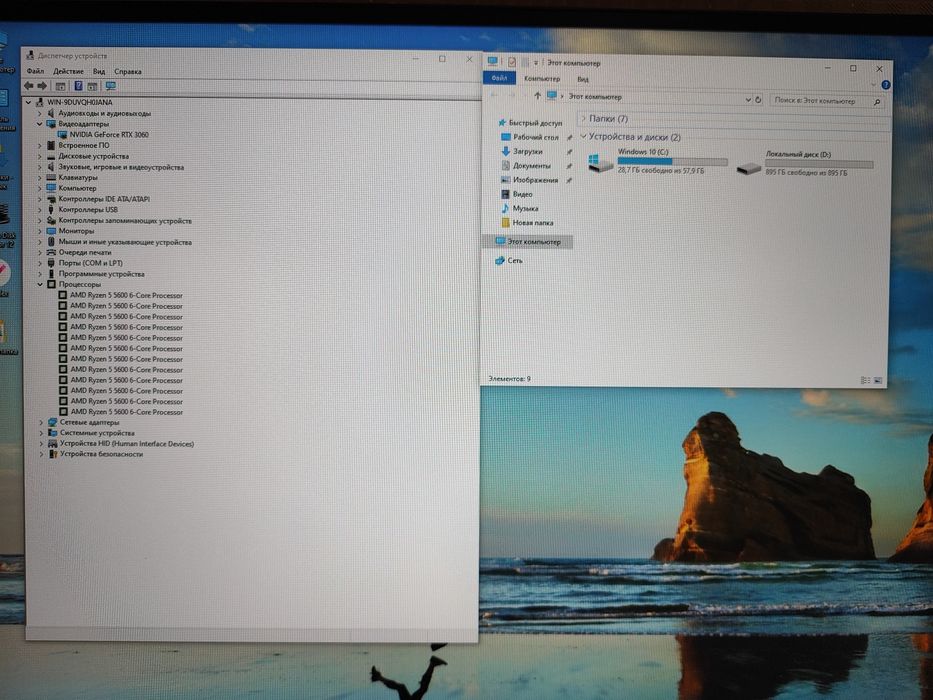Viewport: 933px width, 700px height.
Task: Open the Действие menu in Device Manager
Action: (68, 71)
